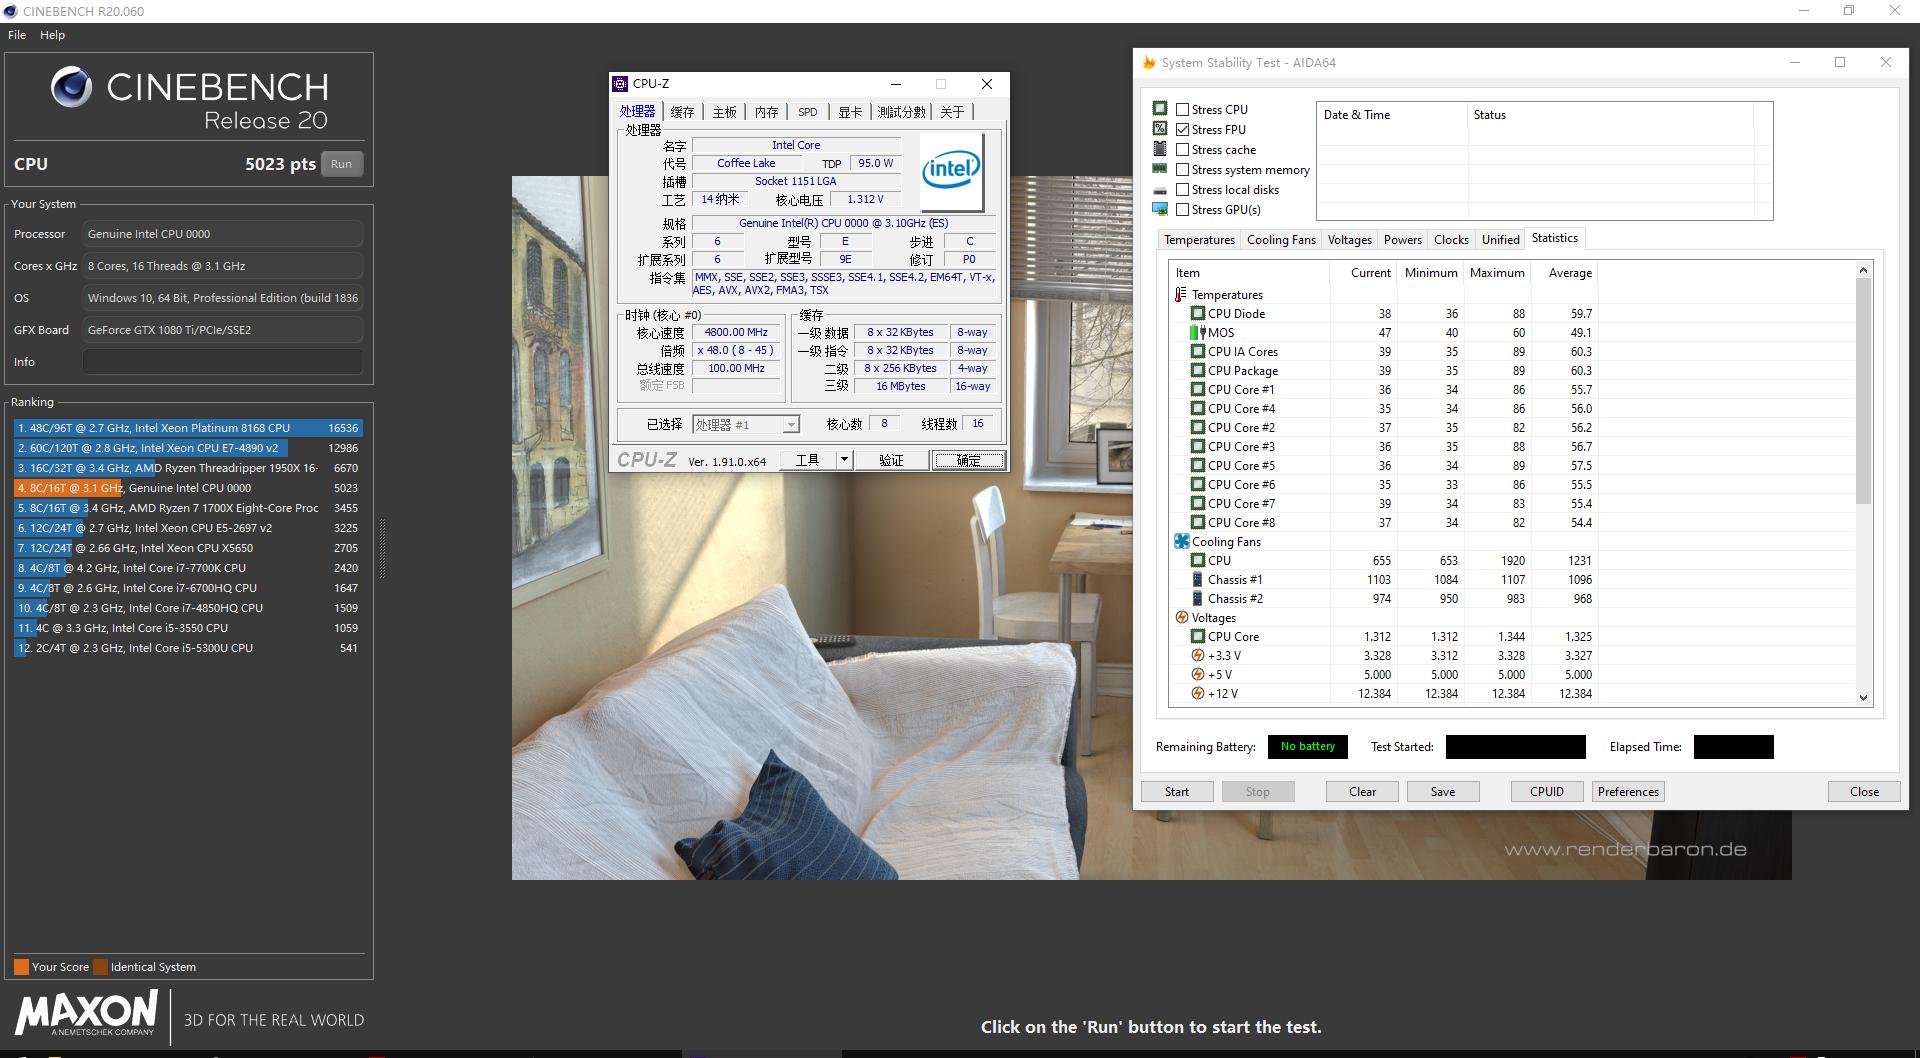The height and width of the screenshot is (1058, 1920).
Task: Enable the Stress local disks checkbox
Action: coord(1183,190)
